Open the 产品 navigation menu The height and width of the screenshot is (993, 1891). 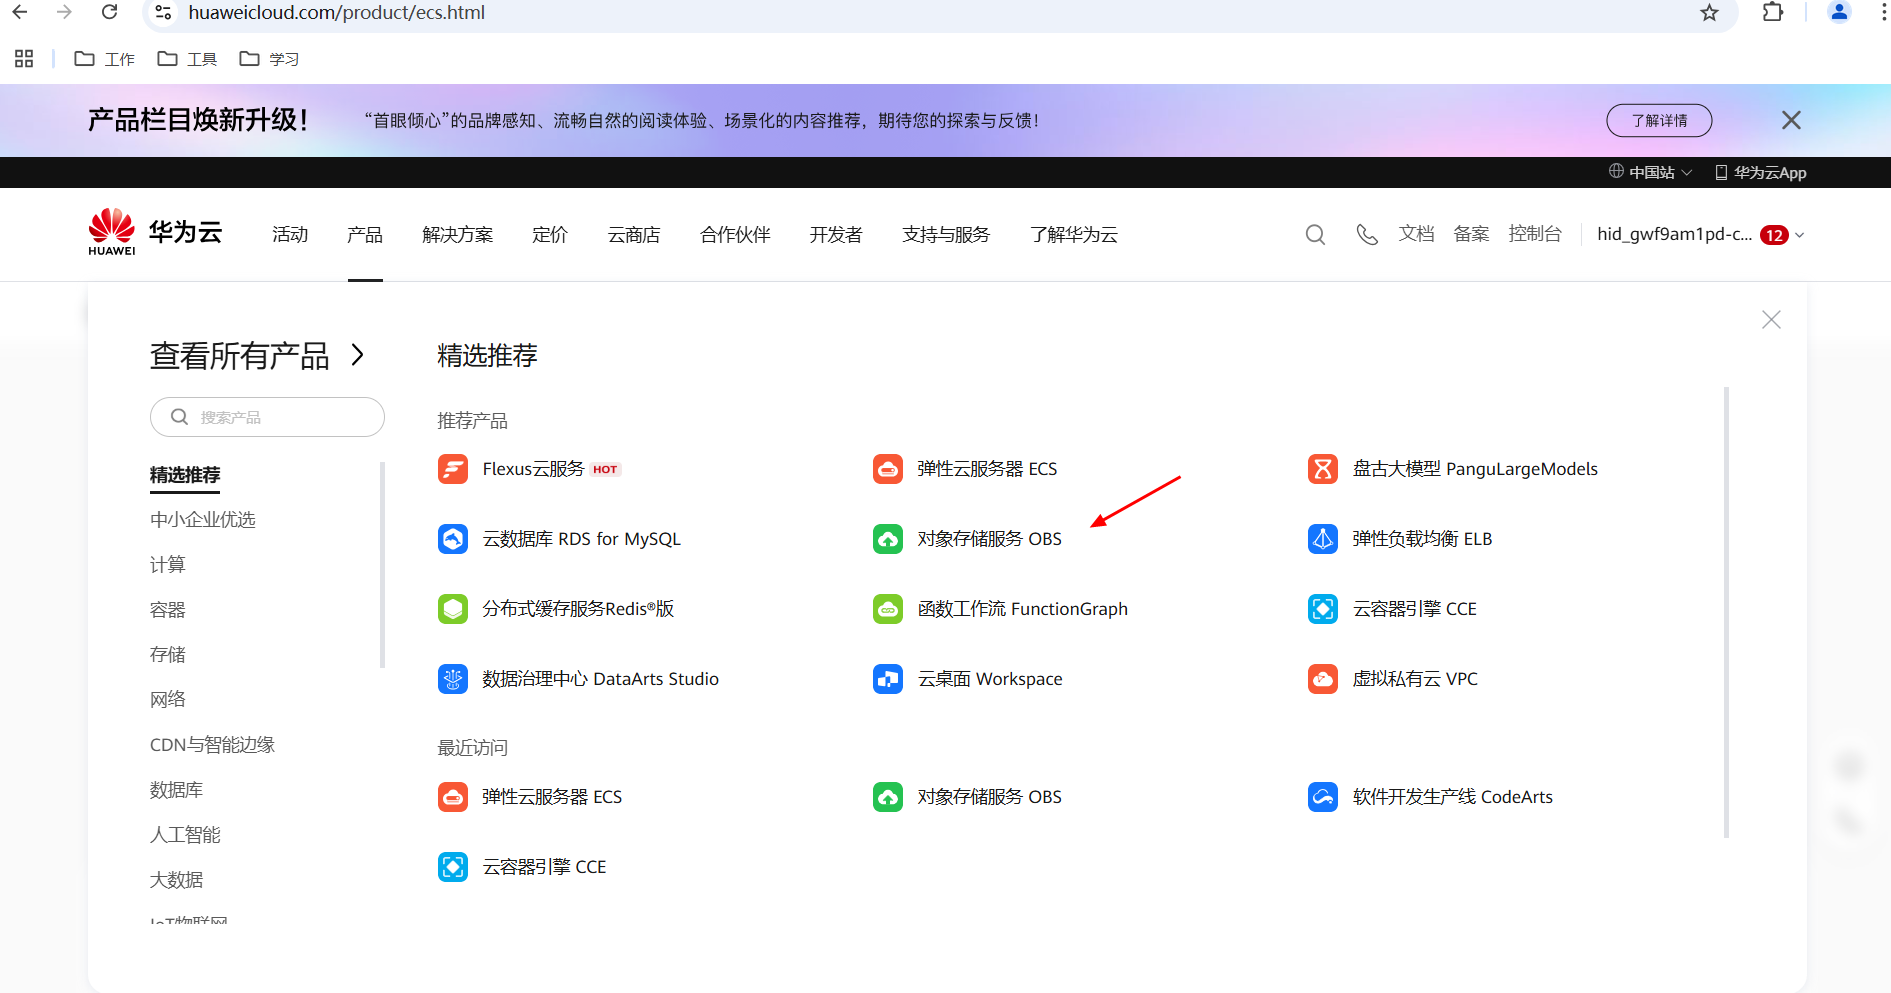[x=365, y=235]
